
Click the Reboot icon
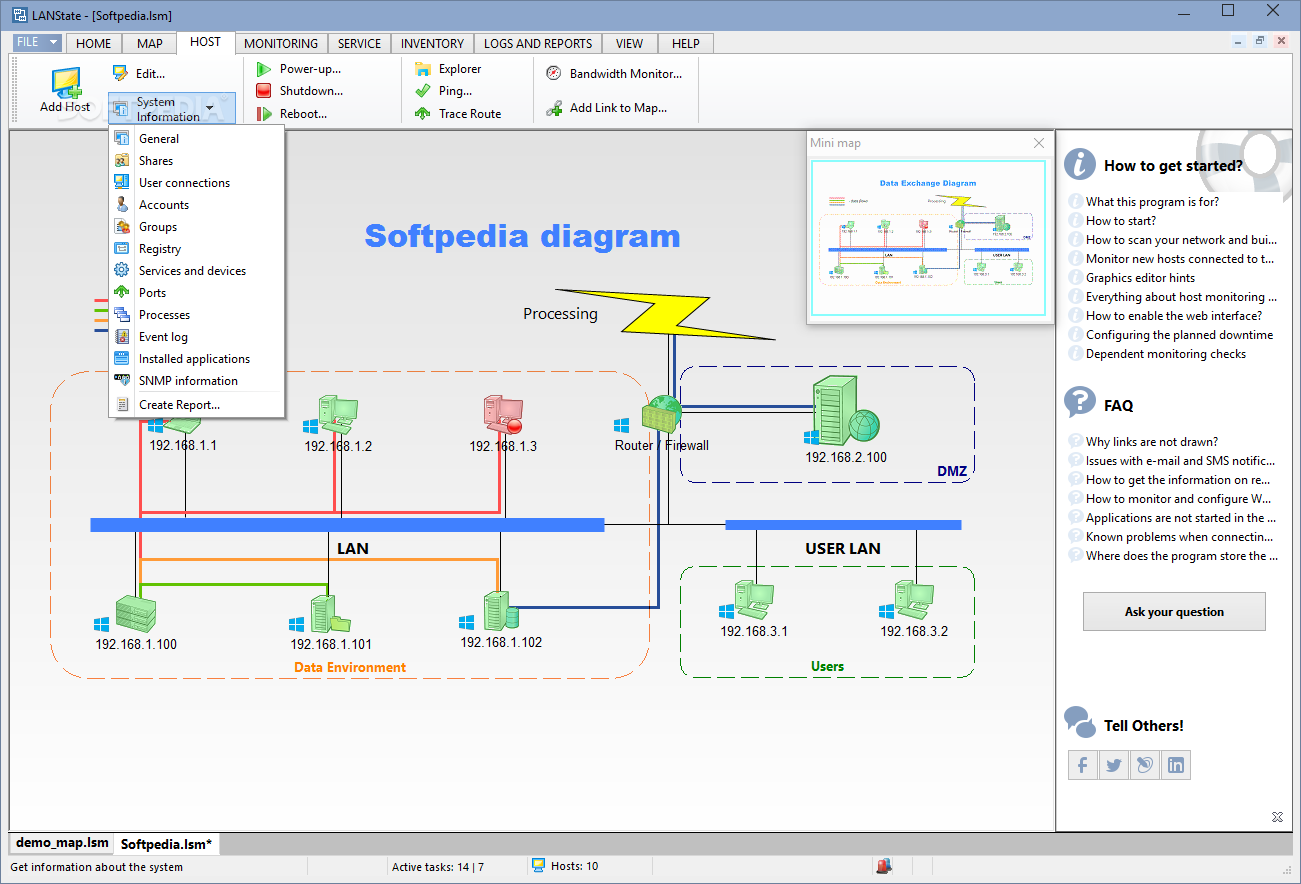pyautogui.click(x=264, y=114)
